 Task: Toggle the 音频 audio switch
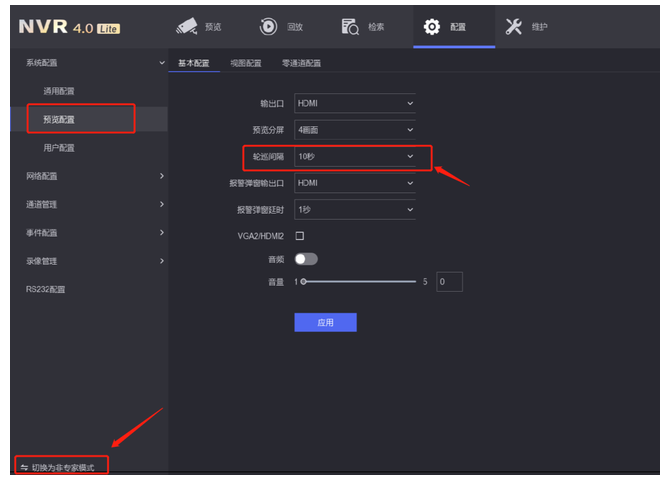pyautogui.click(x=305, y=259)
